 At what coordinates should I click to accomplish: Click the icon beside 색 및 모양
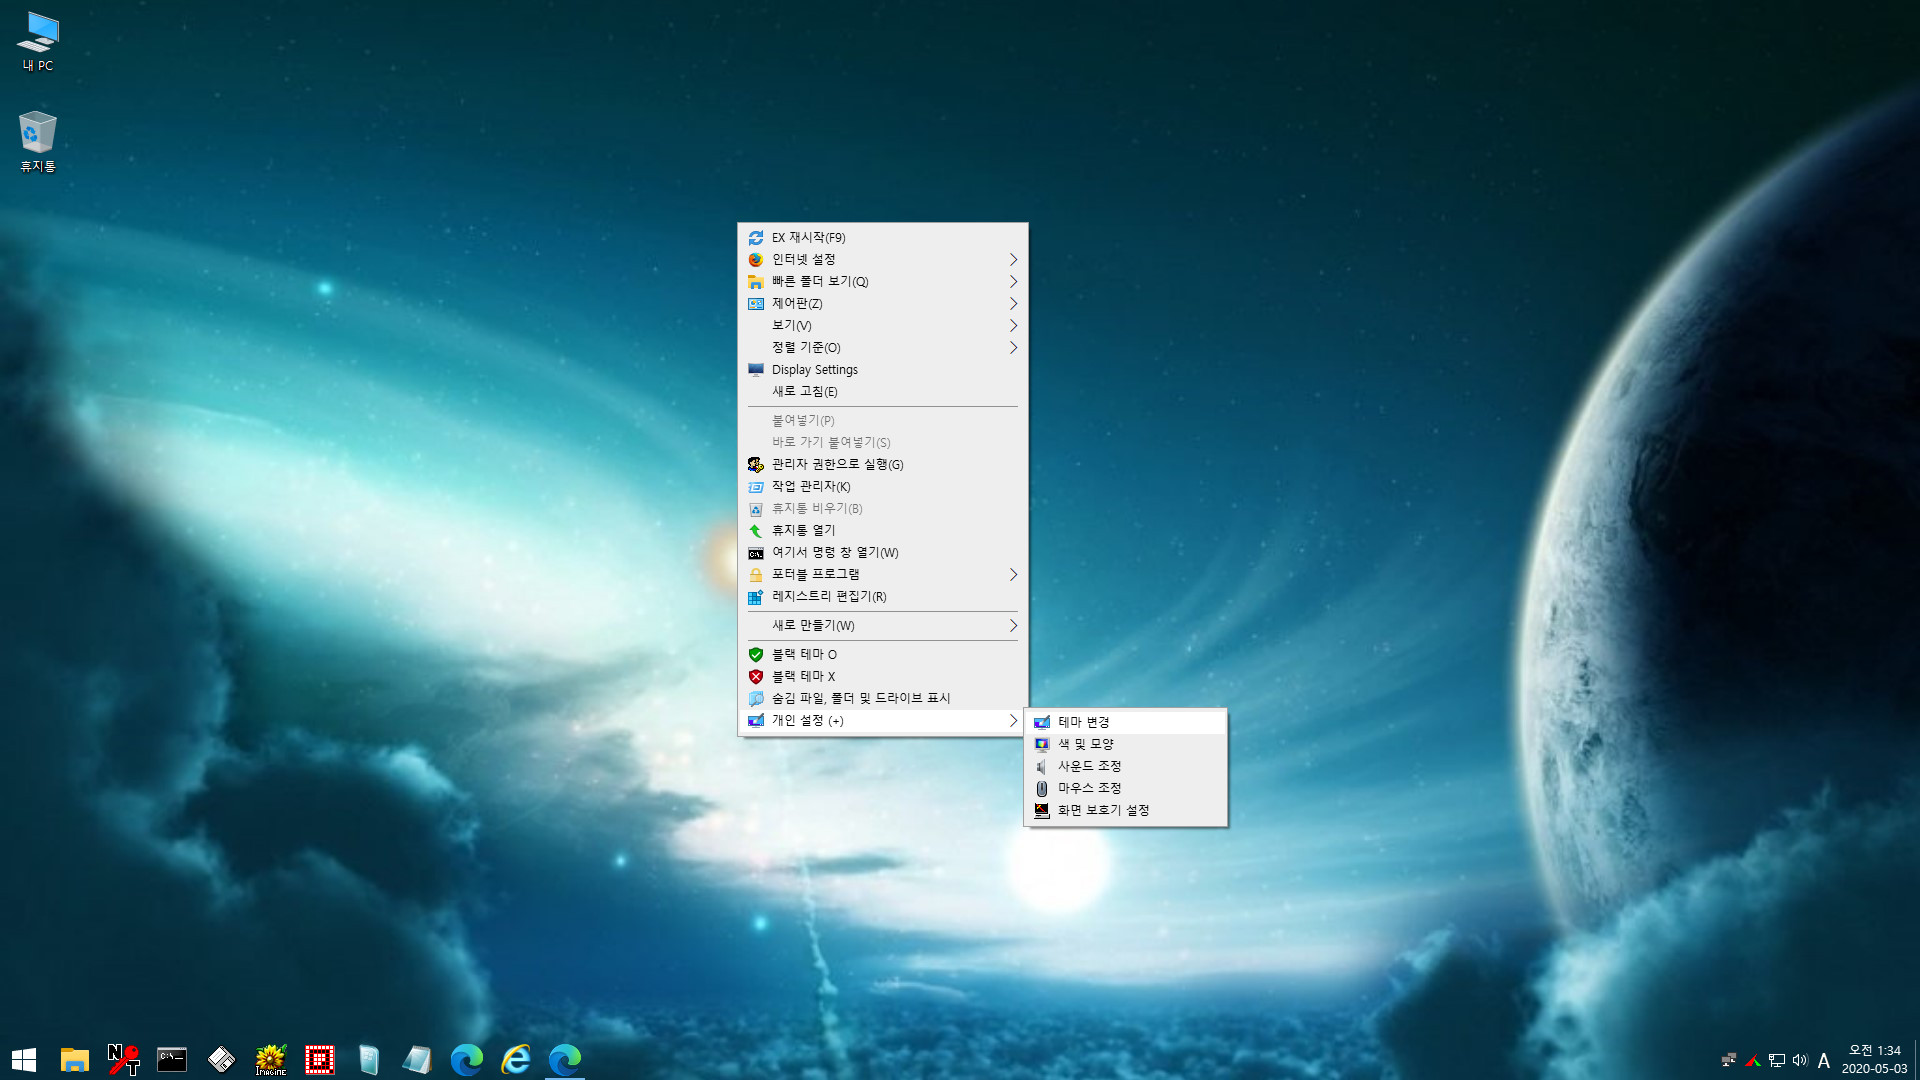1042,745
